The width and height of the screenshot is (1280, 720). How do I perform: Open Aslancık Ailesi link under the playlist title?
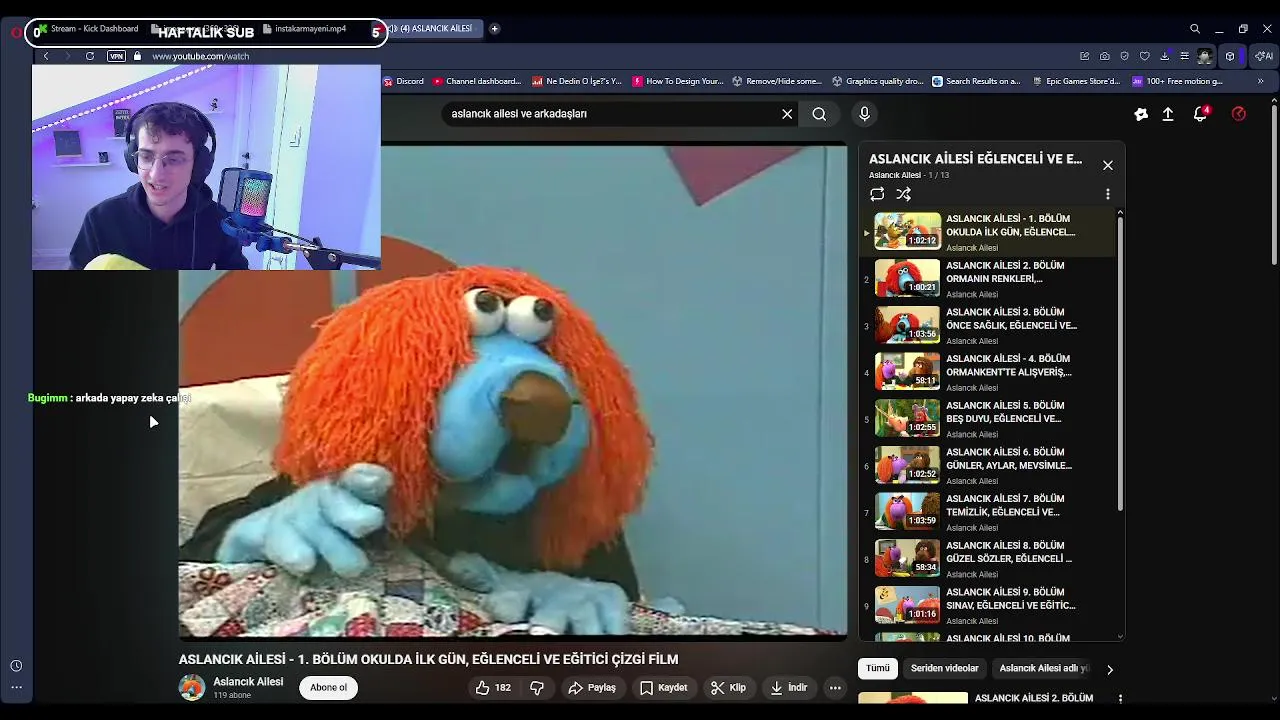click(x=895, y=175)
